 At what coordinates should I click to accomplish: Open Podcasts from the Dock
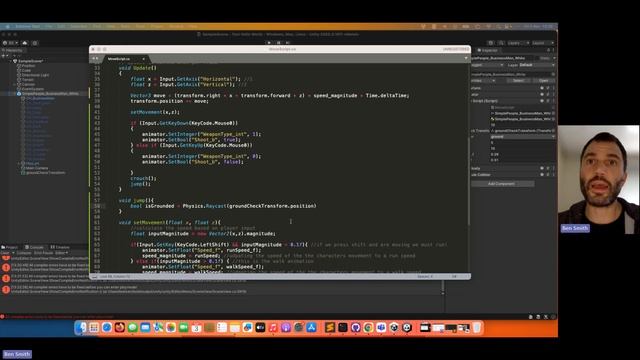click(286, 327)
